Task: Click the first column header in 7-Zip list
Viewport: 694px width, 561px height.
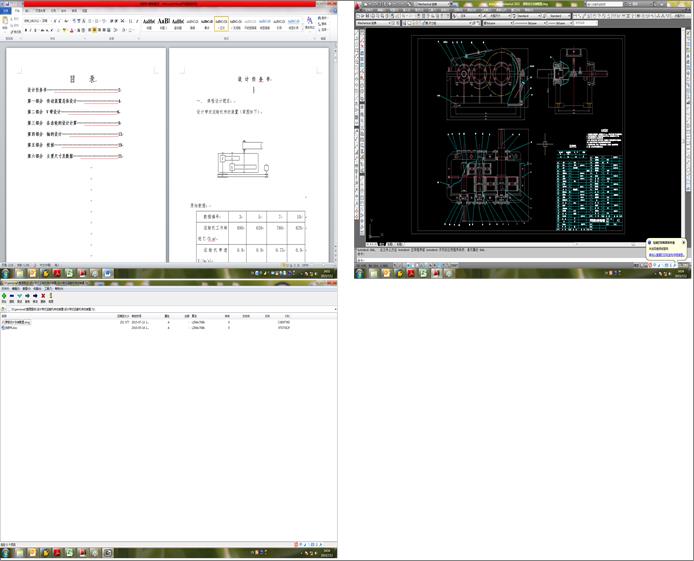Action: pyautogui.click(x=58, y=316)
